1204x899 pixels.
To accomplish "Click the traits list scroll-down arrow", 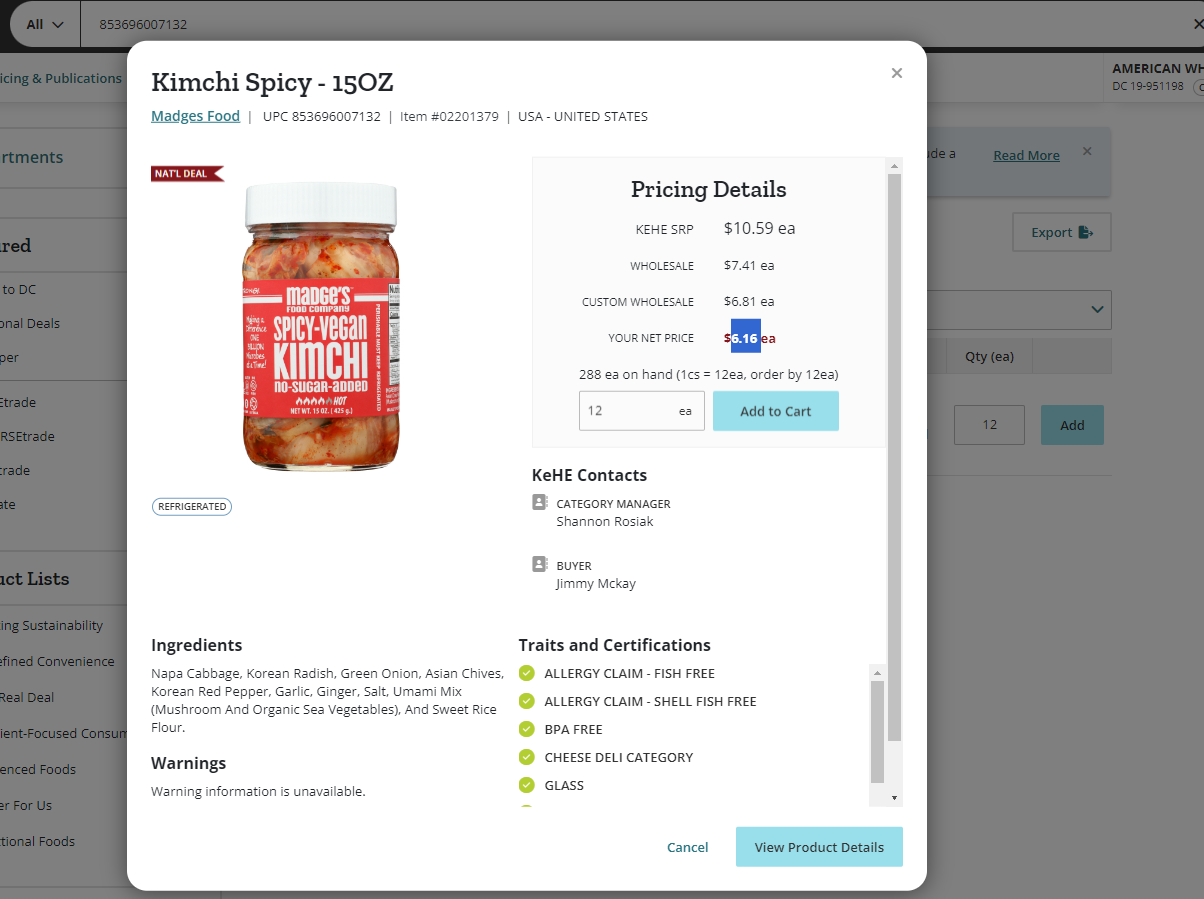I will pyautogui.click(x=894, y=798).
